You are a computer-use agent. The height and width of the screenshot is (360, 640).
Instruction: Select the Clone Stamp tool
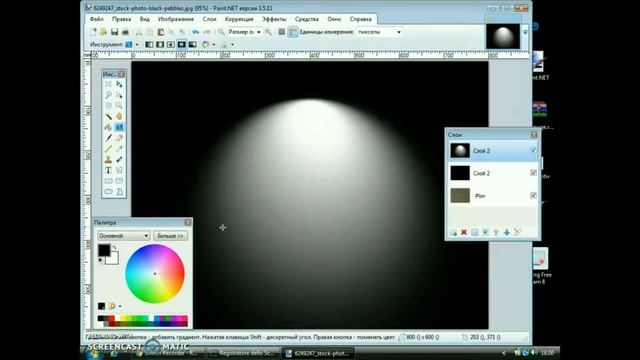pos(108,159)
